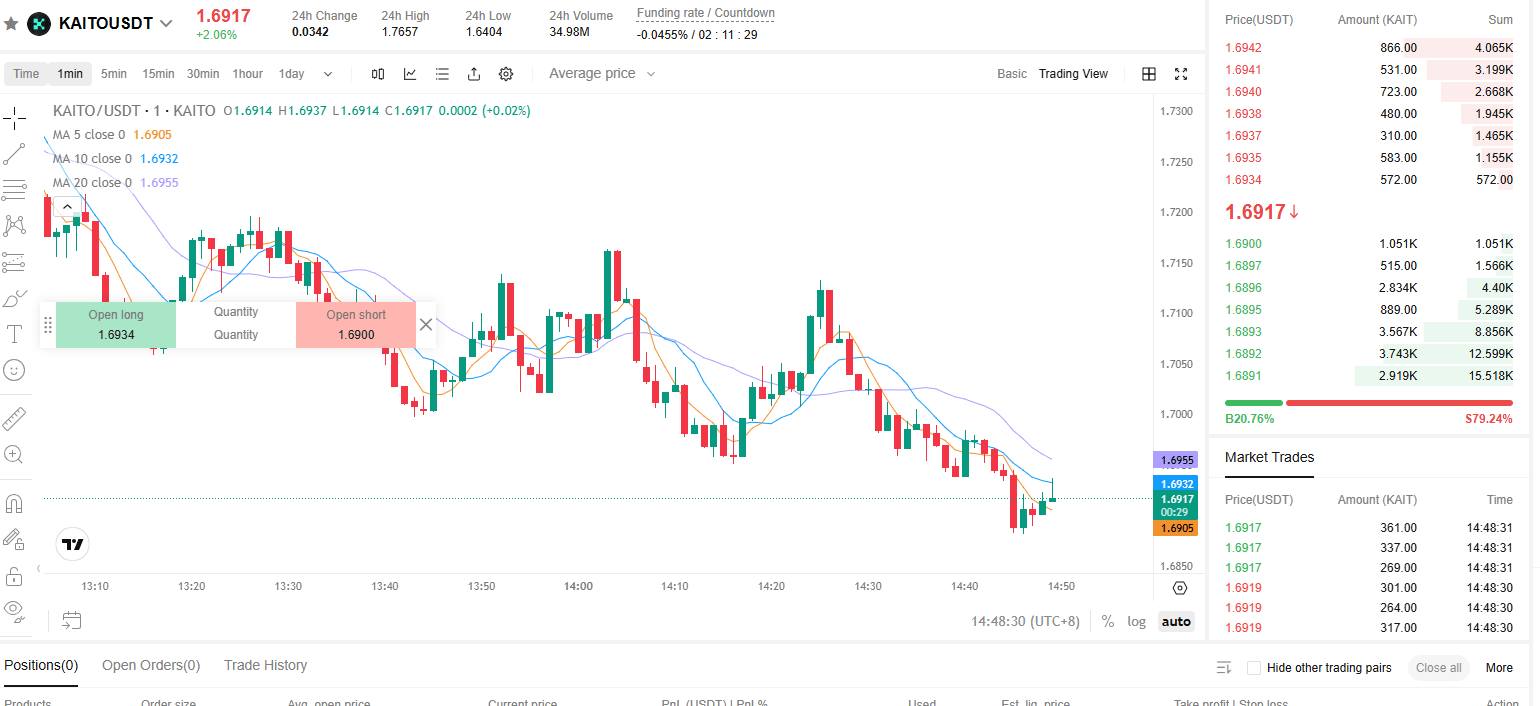The image size is (1540, 706).
Task: Select the brush drawing tool
Action: (14, 298)
